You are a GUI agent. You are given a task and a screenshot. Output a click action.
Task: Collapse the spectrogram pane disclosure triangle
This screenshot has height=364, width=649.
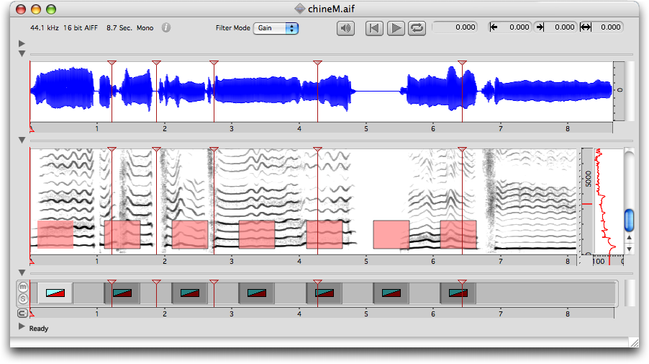click(x=22, y=140)
